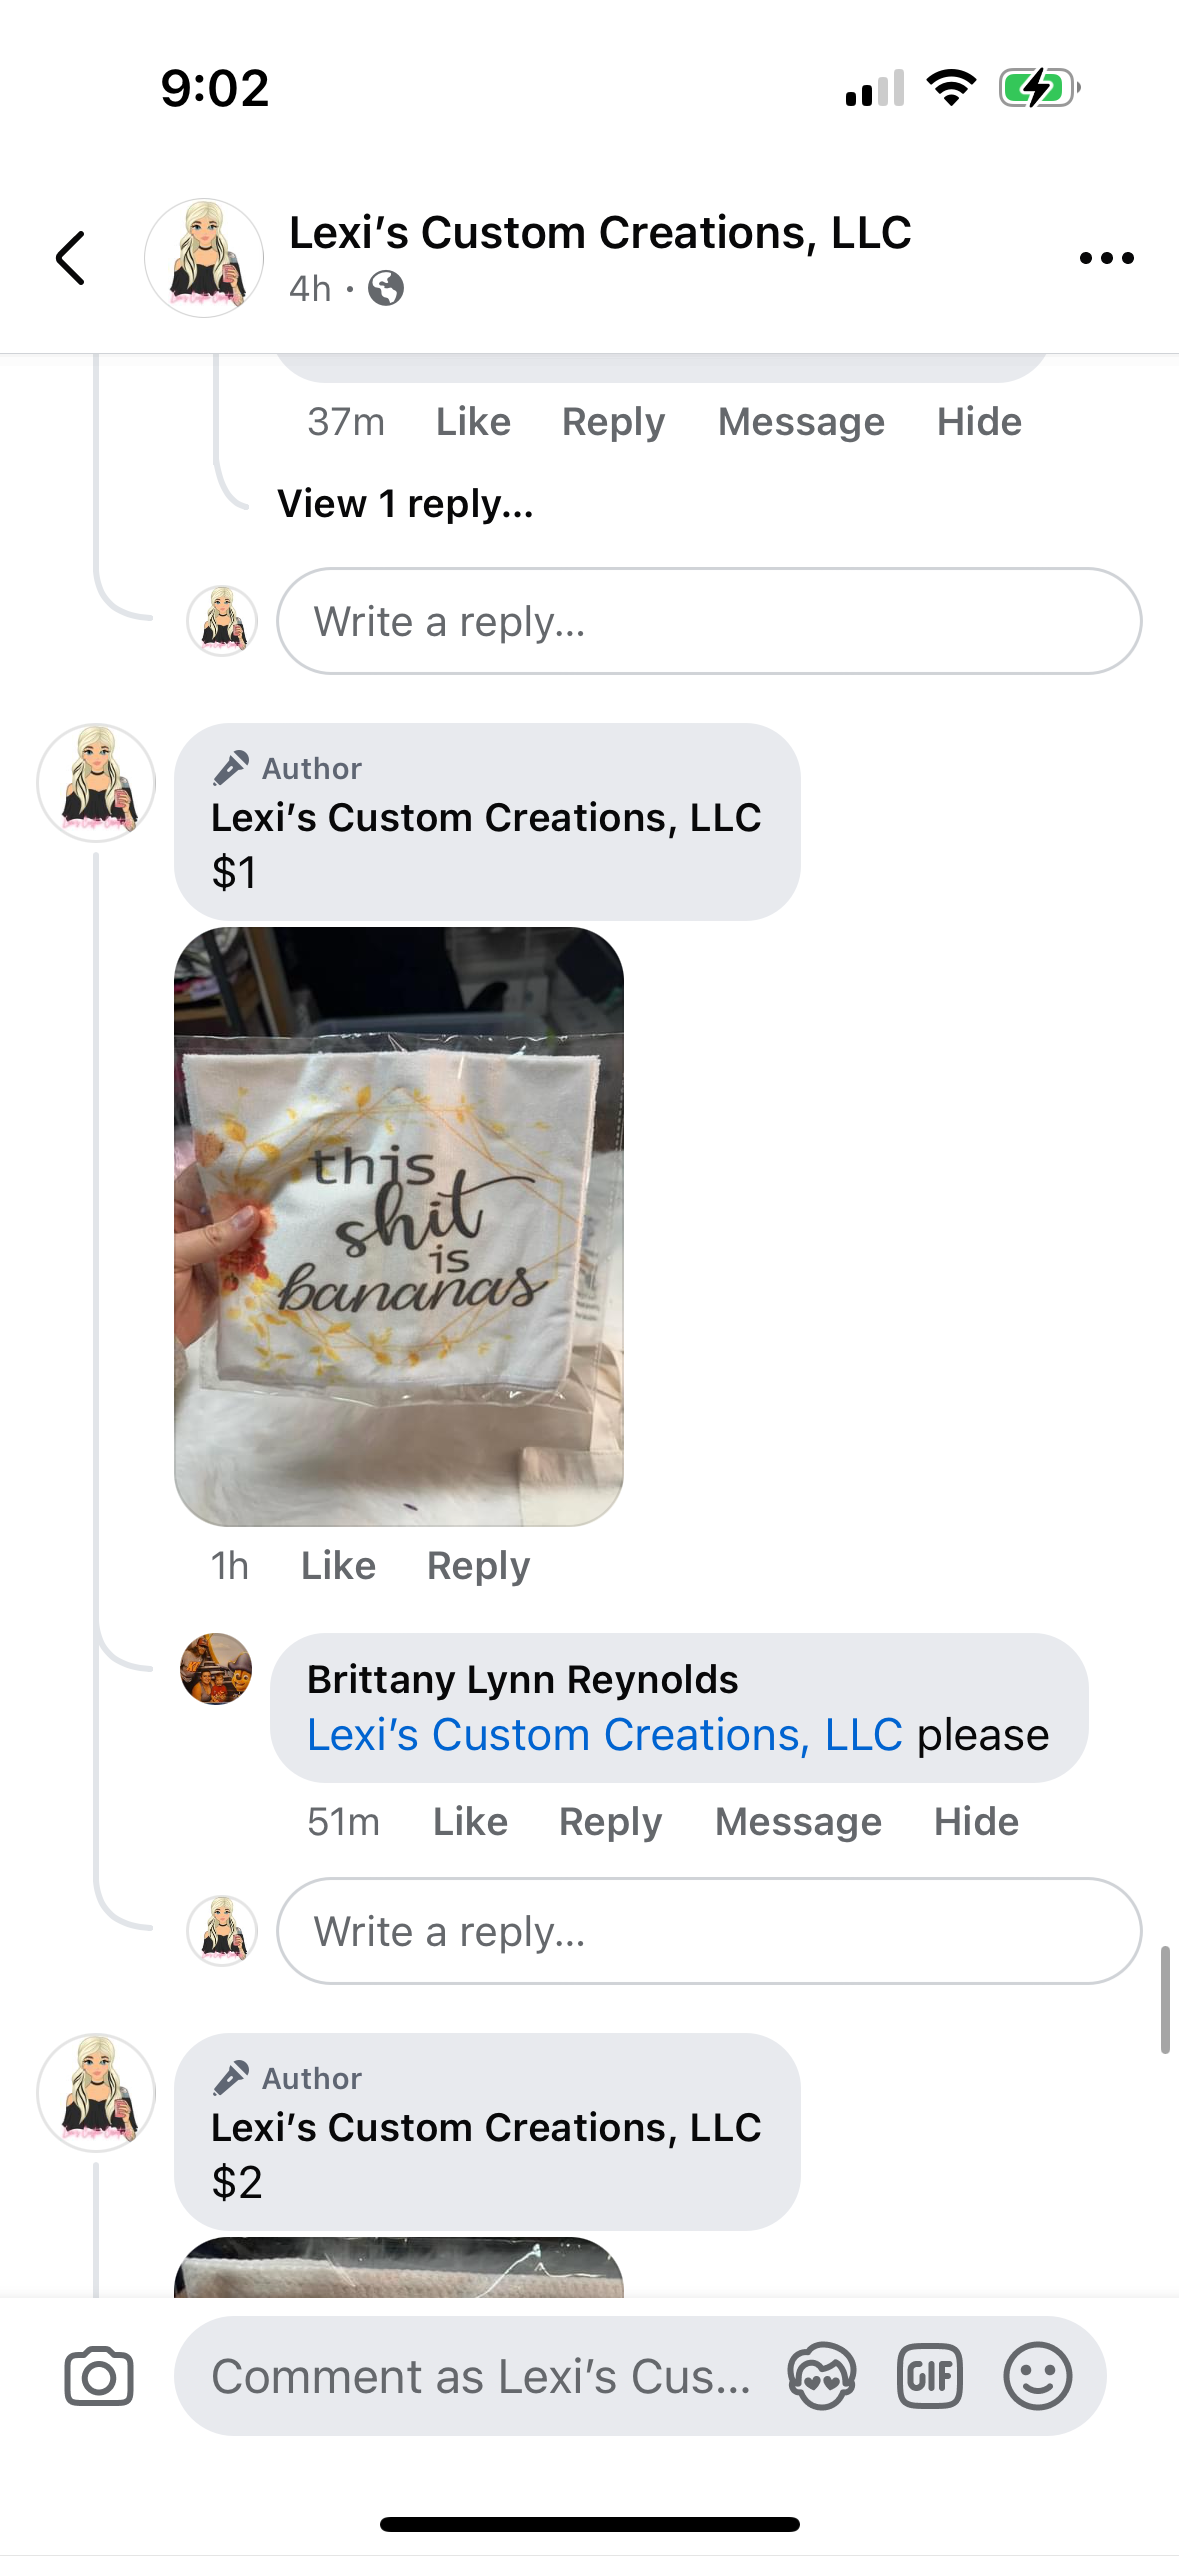
Task: Open the emoji smiley picker
Action: pyautogui.click(x=1038, y=2376)
